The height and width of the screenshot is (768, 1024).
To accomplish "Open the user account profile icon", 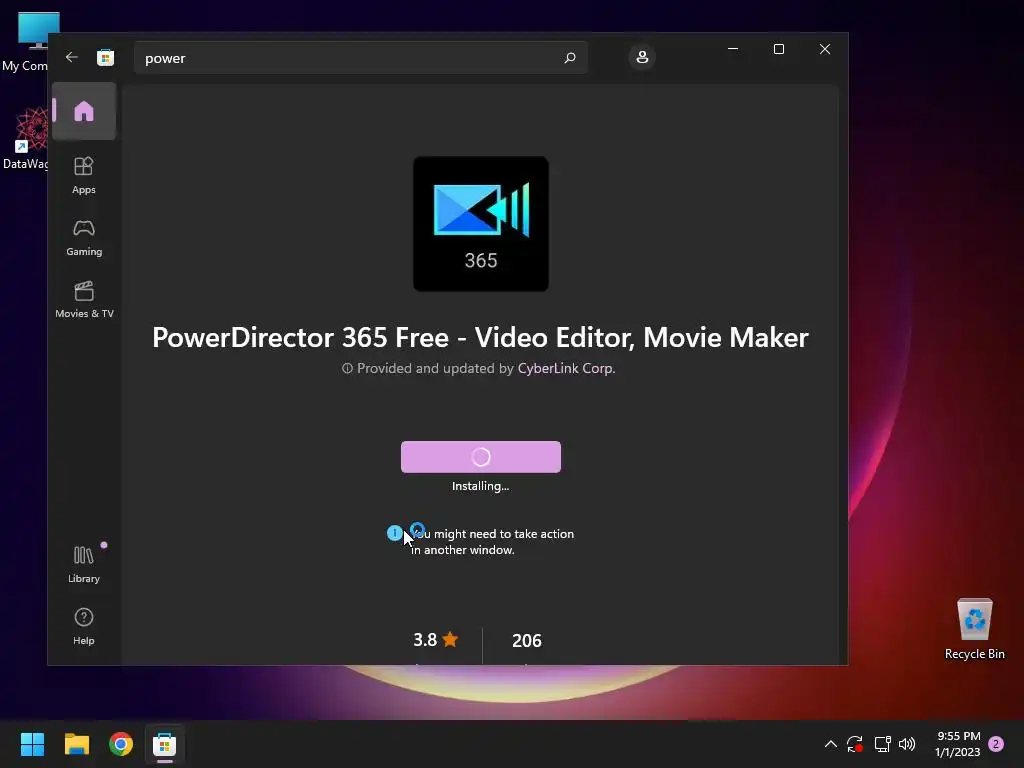I will point(642,57).
